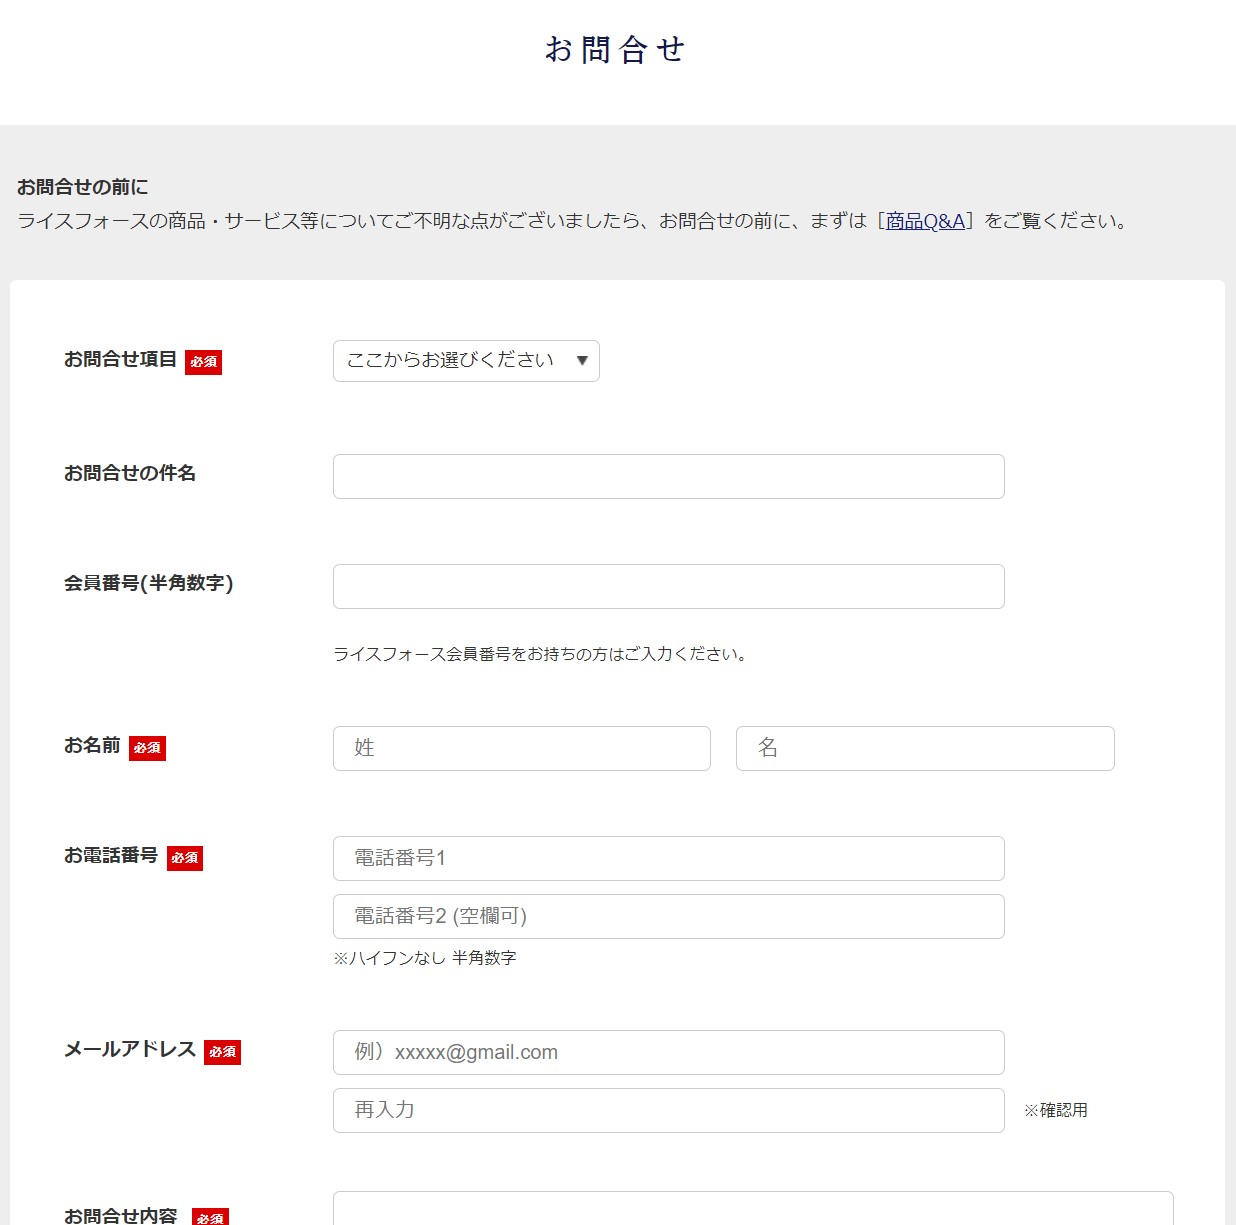The height and width of the screenshot is (1225, 1236).
Task: Click the ※確認用 note text
Action: click(x=1055, y=1110)
